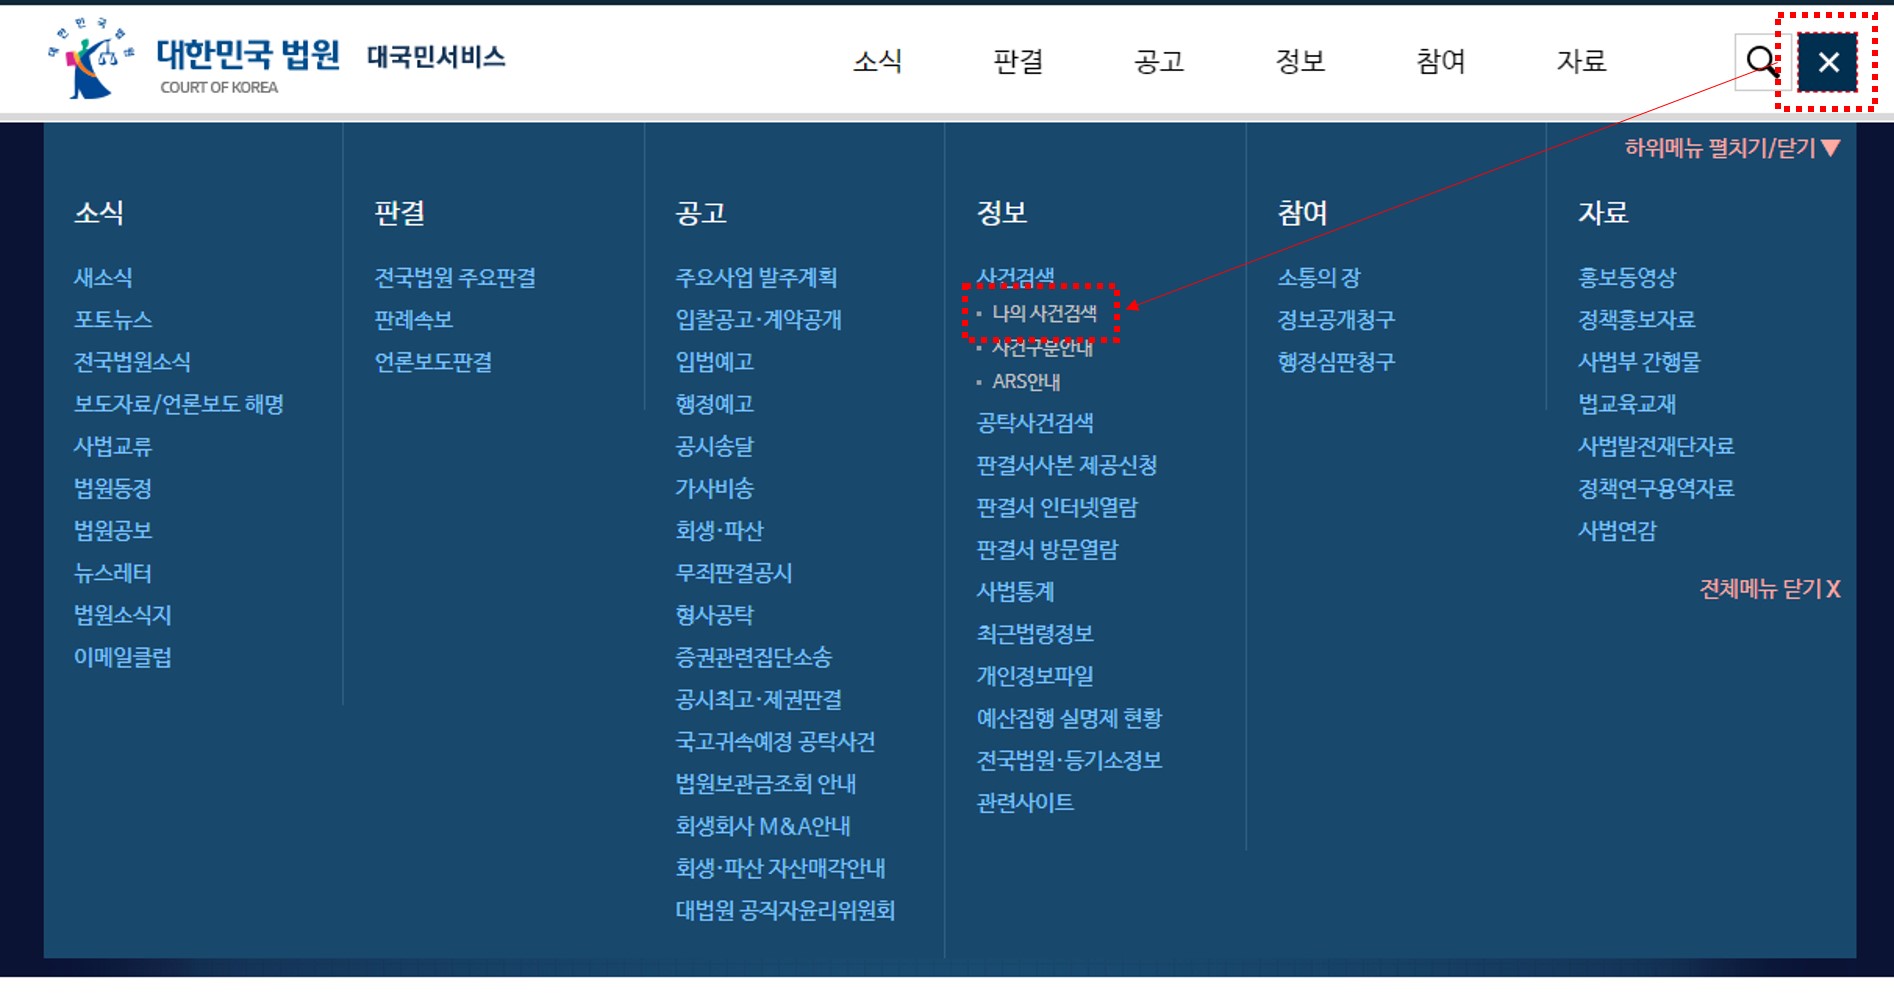Image resolution: width=1894 pixels, height=1000 pixels.
Task: Open 최근법령정보 link
Action: pyautogui.click(x=1035, y=634)
